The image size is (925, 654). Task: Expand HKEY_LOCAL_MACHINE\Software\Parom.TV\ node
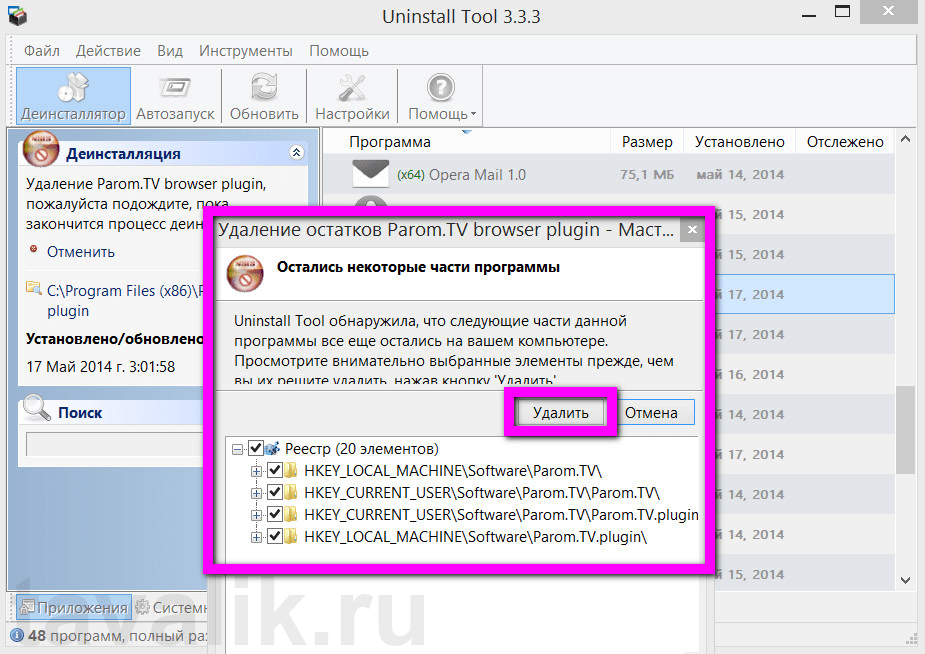click(x=256, y=471)
